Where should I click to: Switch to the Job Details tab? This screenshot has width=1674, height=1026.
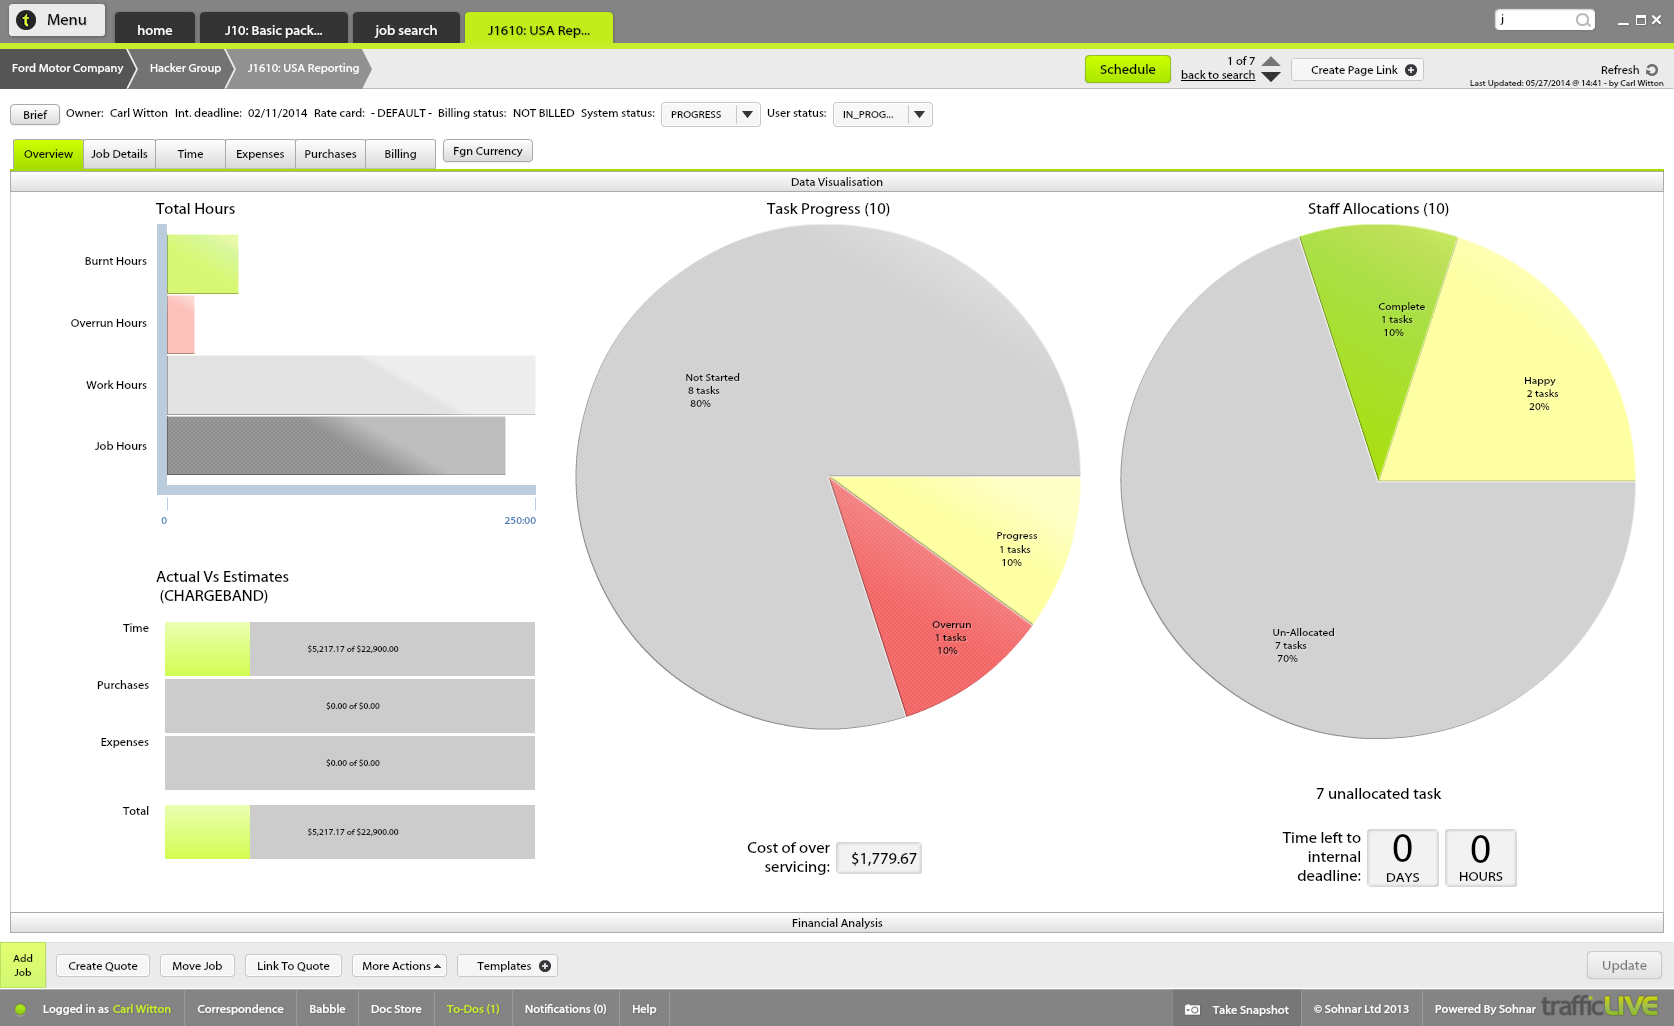pyautogui.click(x=119, y=154)
